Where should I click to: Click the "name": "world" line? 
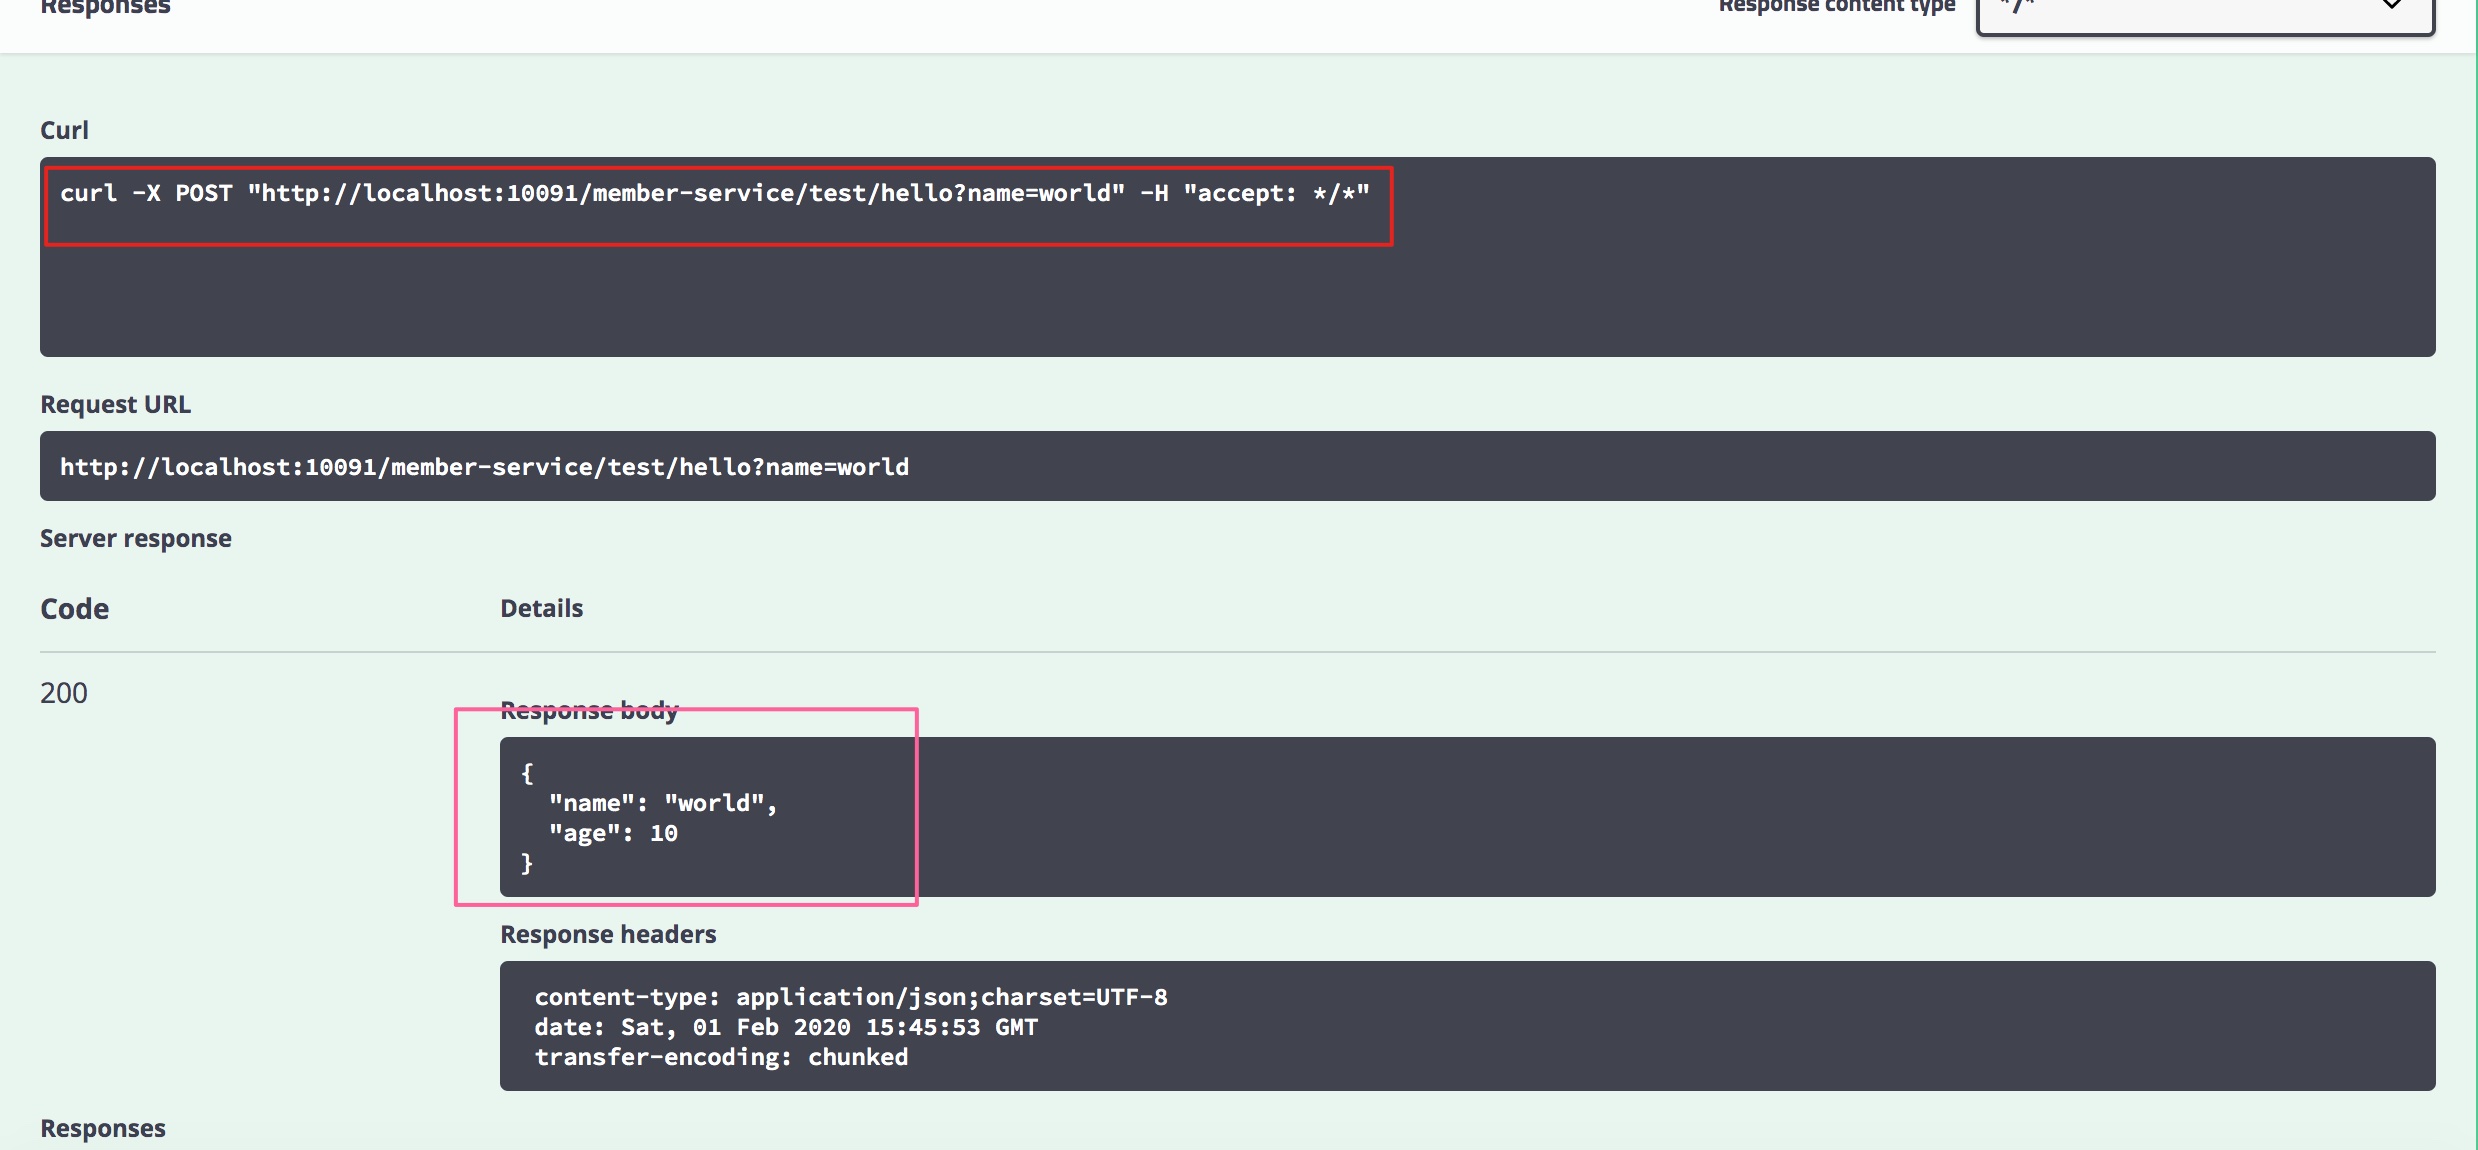pos(662,804)
